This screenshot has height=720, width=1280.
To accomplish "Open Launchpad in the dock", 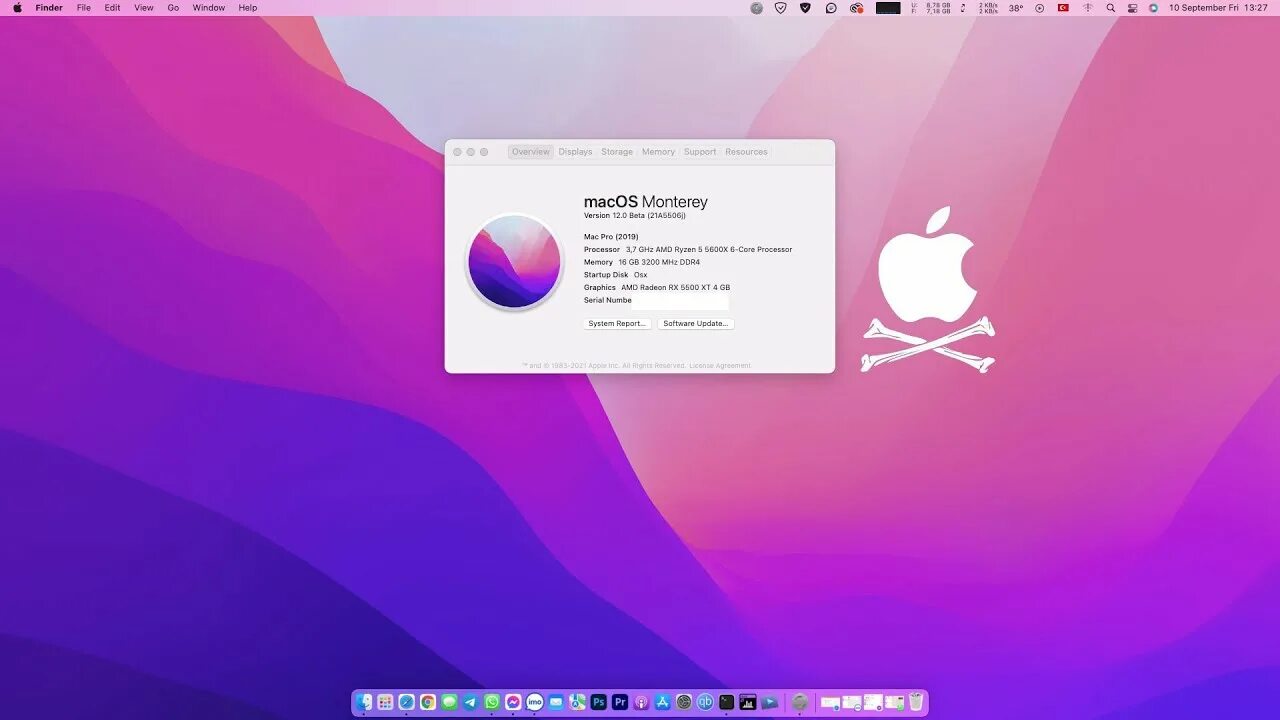I will coord(385,702).
